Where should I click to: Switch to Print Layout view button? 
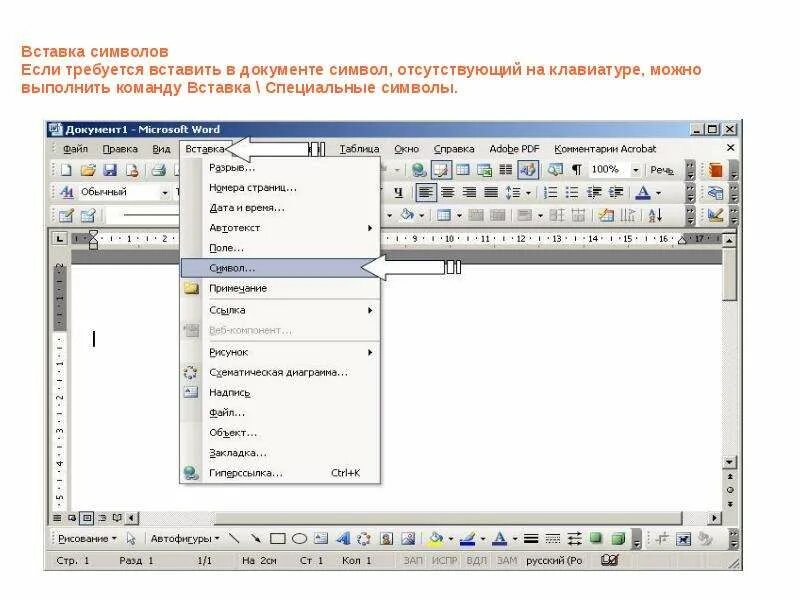[87, 518]
